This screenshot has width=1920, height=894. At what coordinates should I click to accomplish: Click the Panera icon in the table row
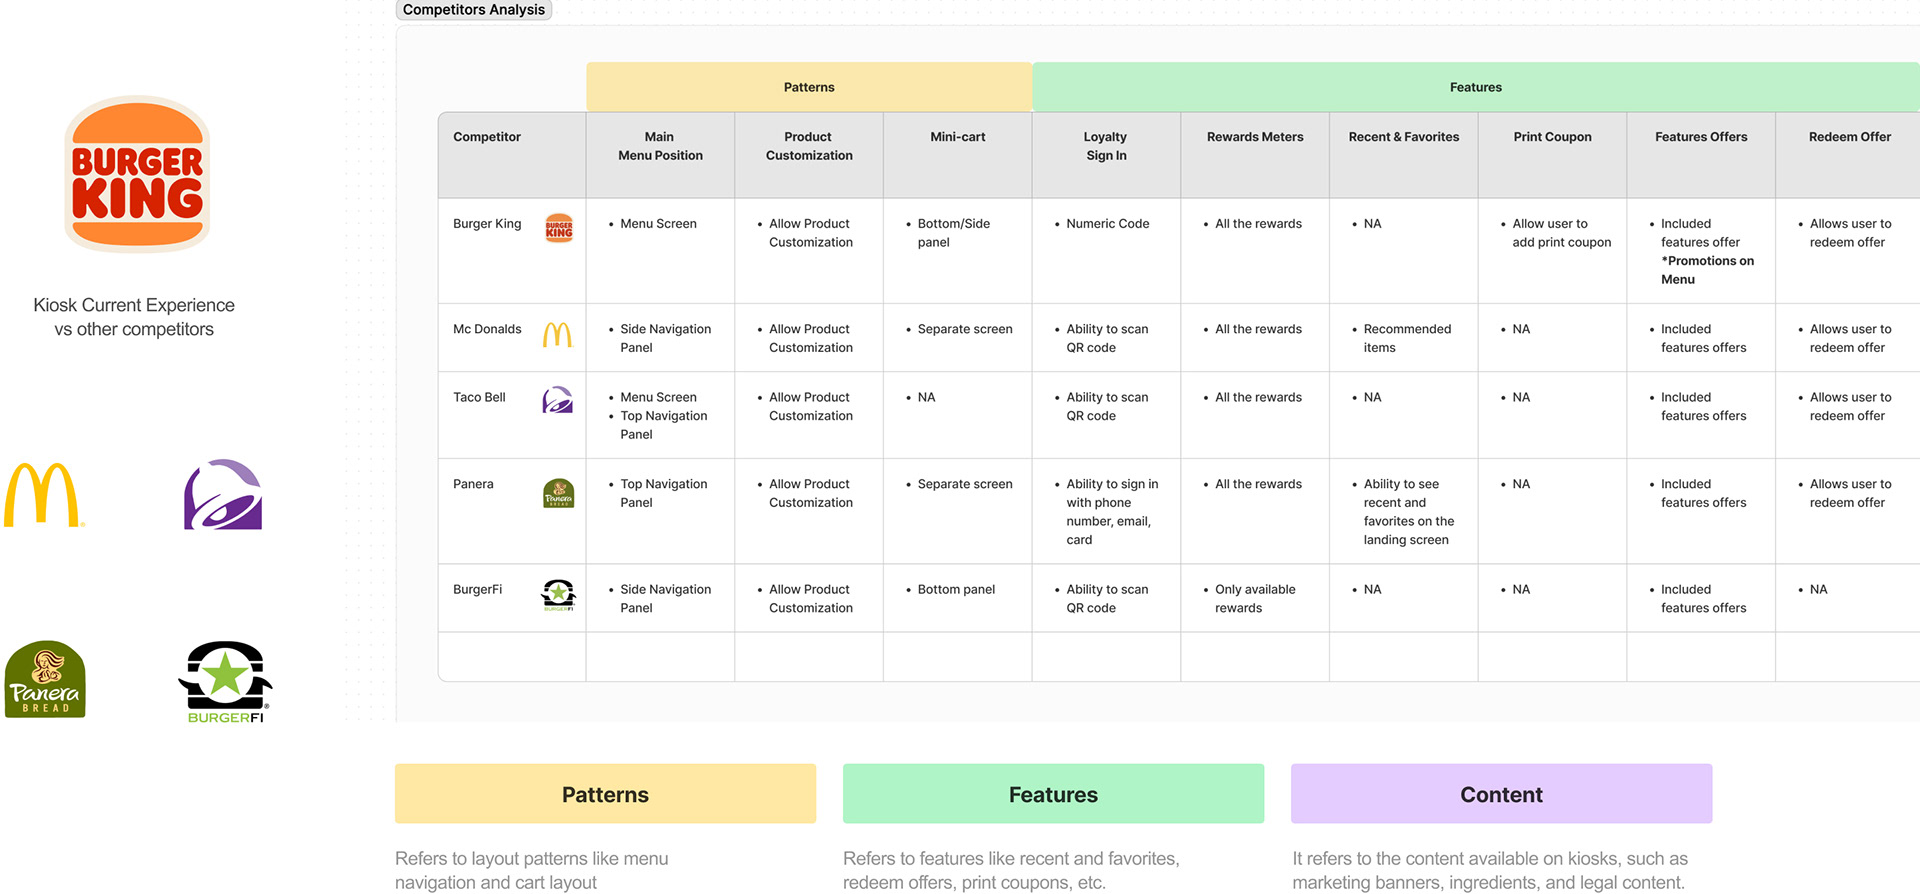coord(558,492)
